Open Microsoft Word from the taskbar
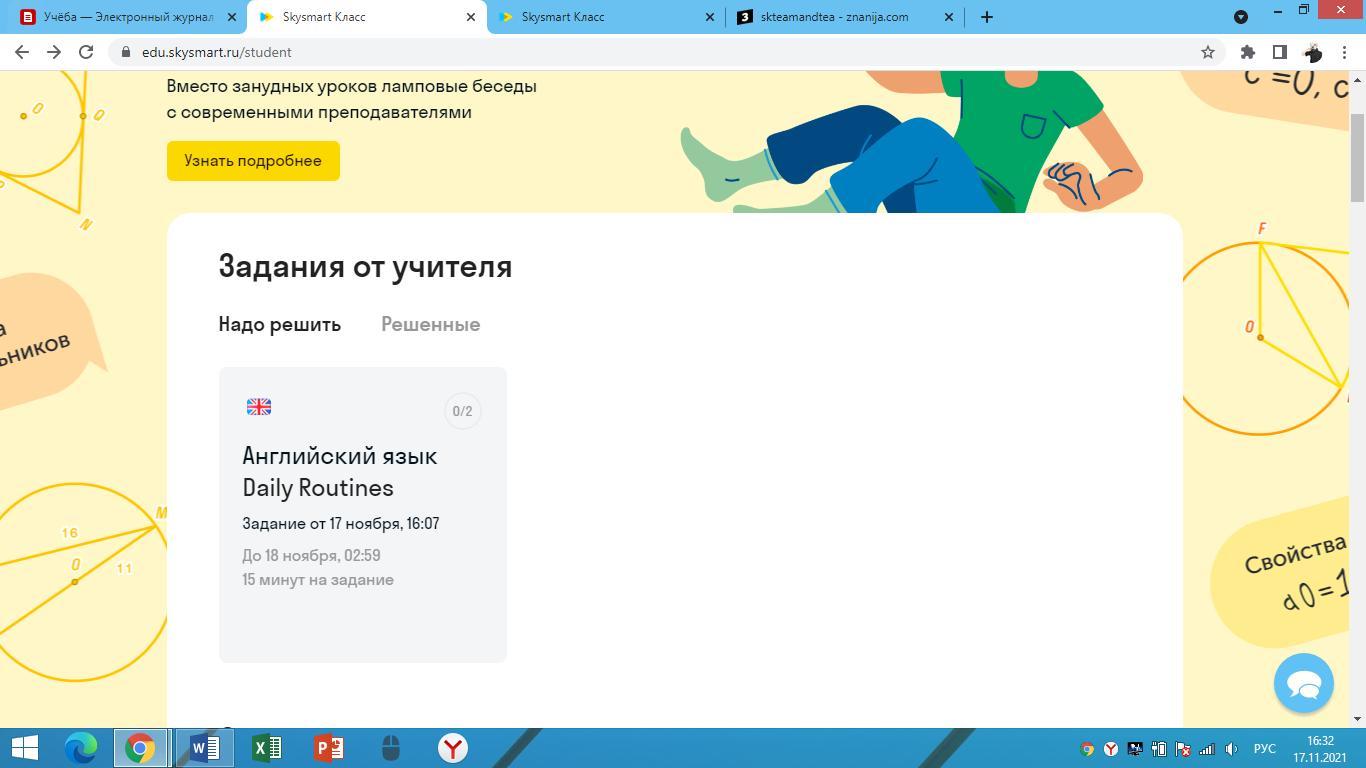The width and height of the screenshot is (1366, 768). (204, 748)
